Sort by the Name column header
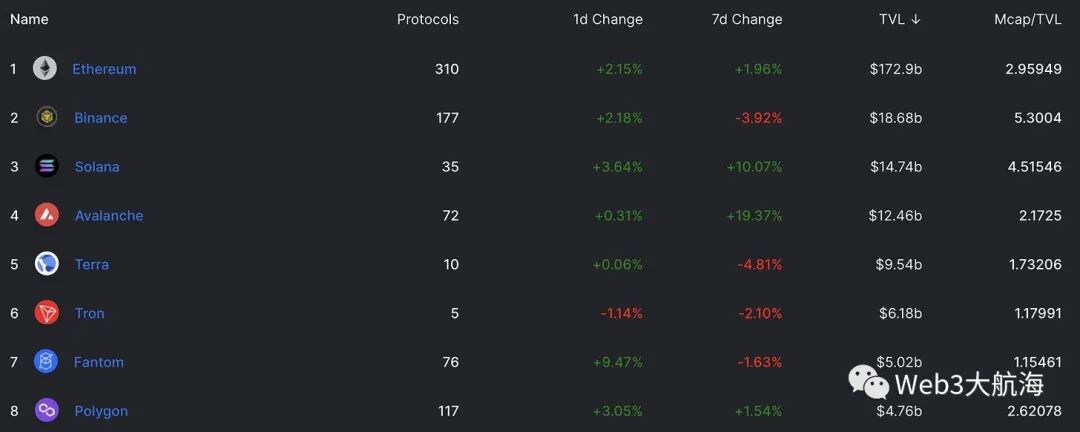Screen dimensions: 1080x432 [29, 19]
